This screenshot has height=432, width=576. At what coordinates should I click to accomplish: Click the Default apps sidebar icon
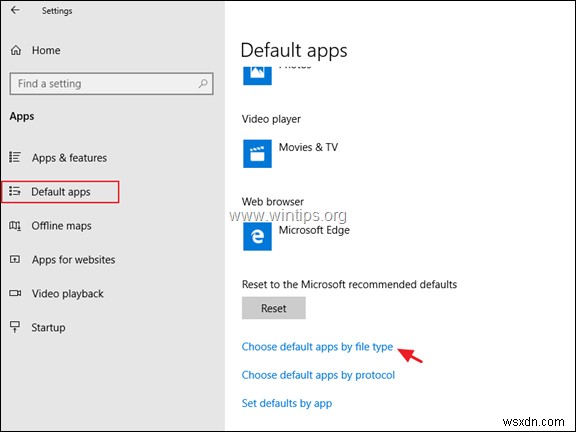(x=15, y=191)
